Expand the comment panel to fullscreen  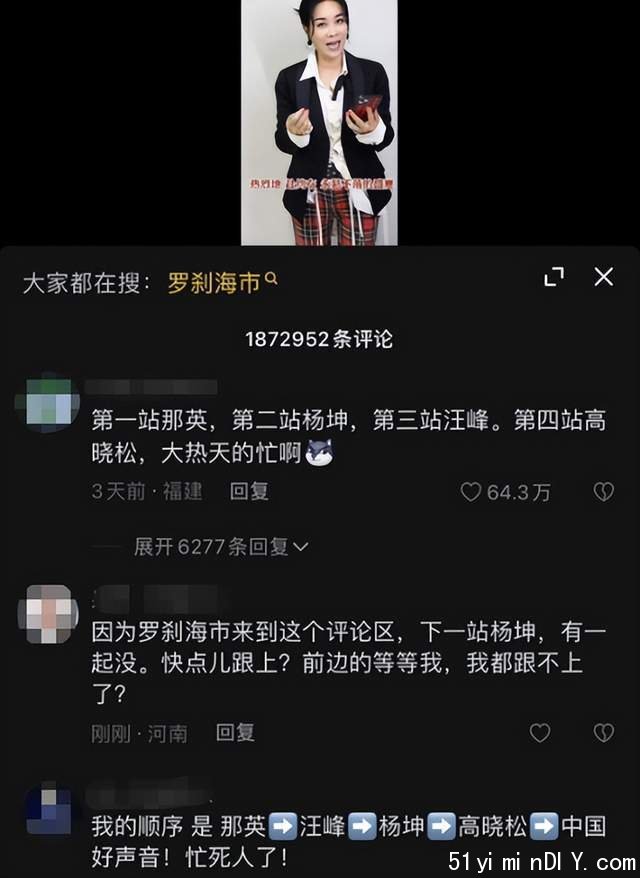(x=554, y=277)
